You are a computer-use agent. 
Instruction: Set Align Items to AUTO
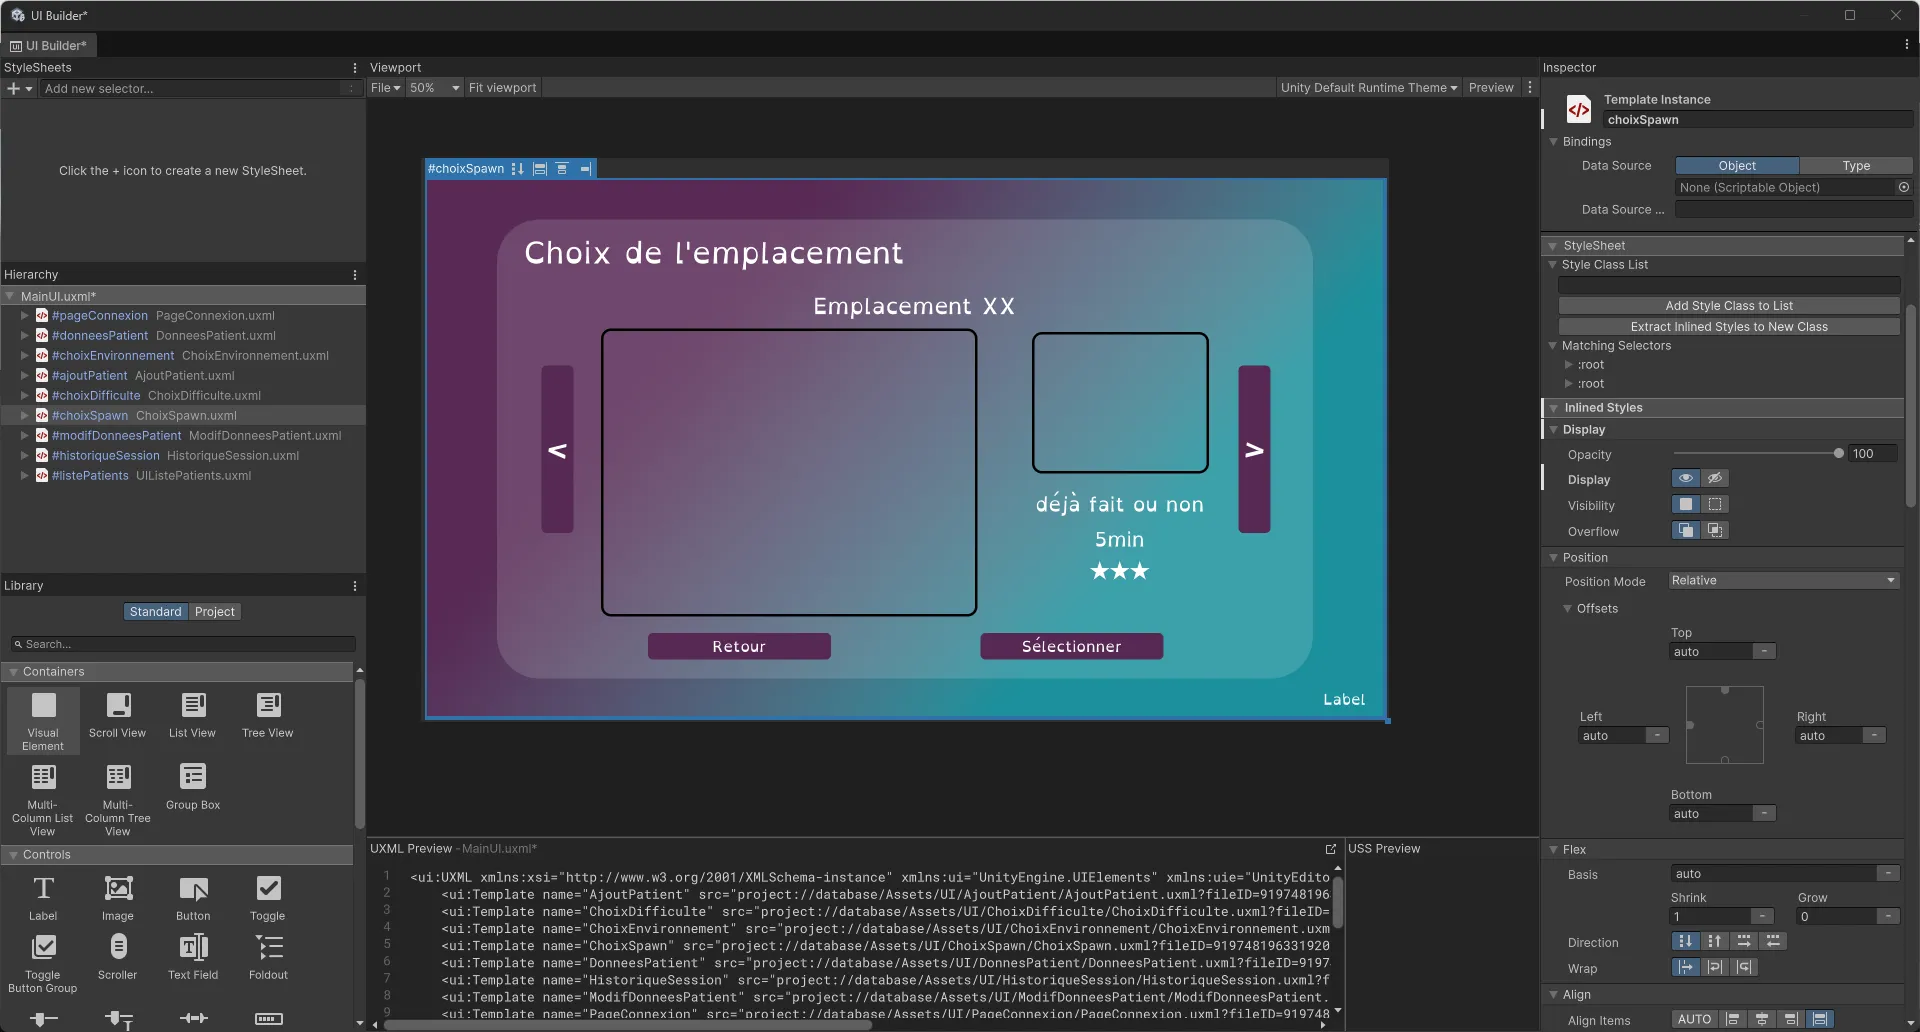[x=1694, y=1020]
